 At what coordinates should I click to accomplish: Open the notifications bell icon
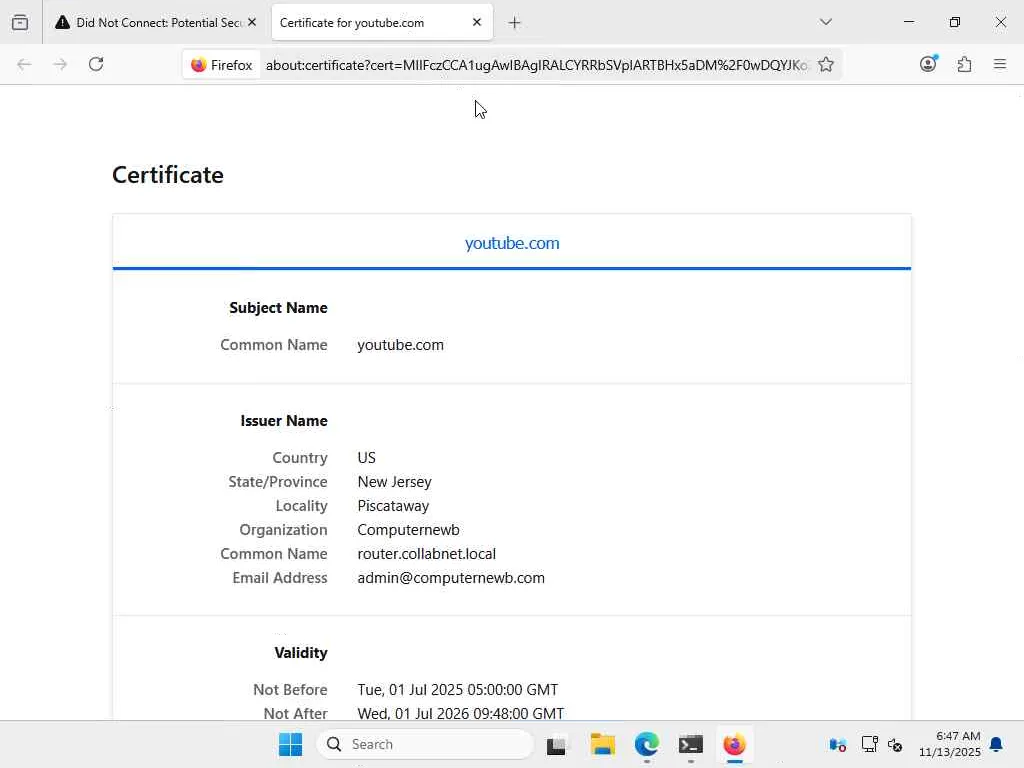click(997, 744)
